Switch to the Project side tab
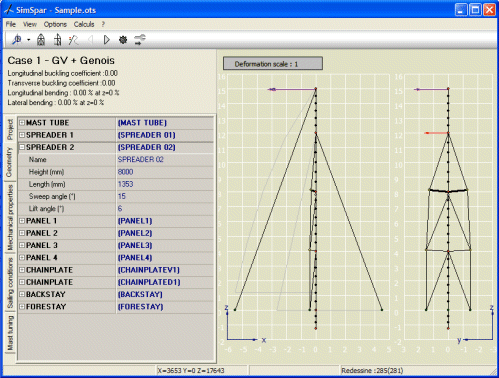Viewport: 499px width, 378px height. pyautogui.click(x=10, y=129)
